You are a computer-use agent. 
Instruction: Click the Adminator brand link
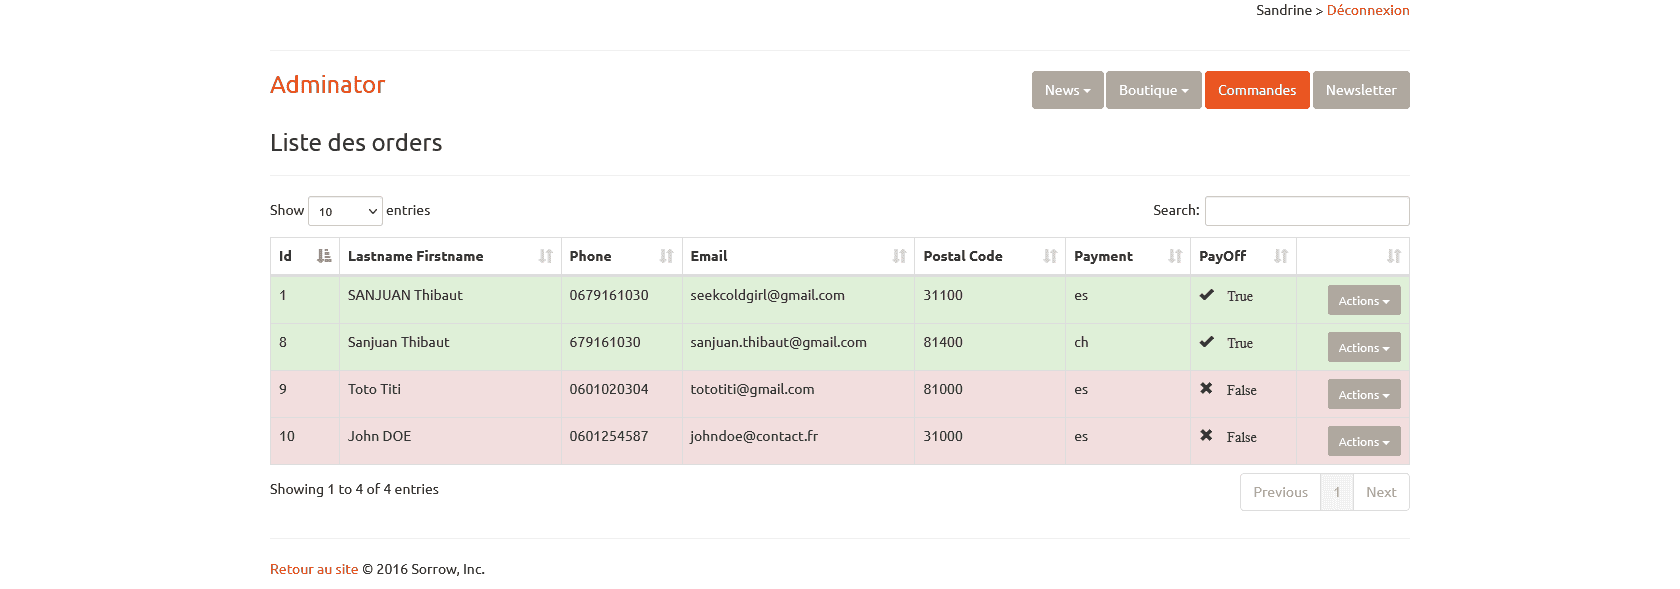[328, 85]
